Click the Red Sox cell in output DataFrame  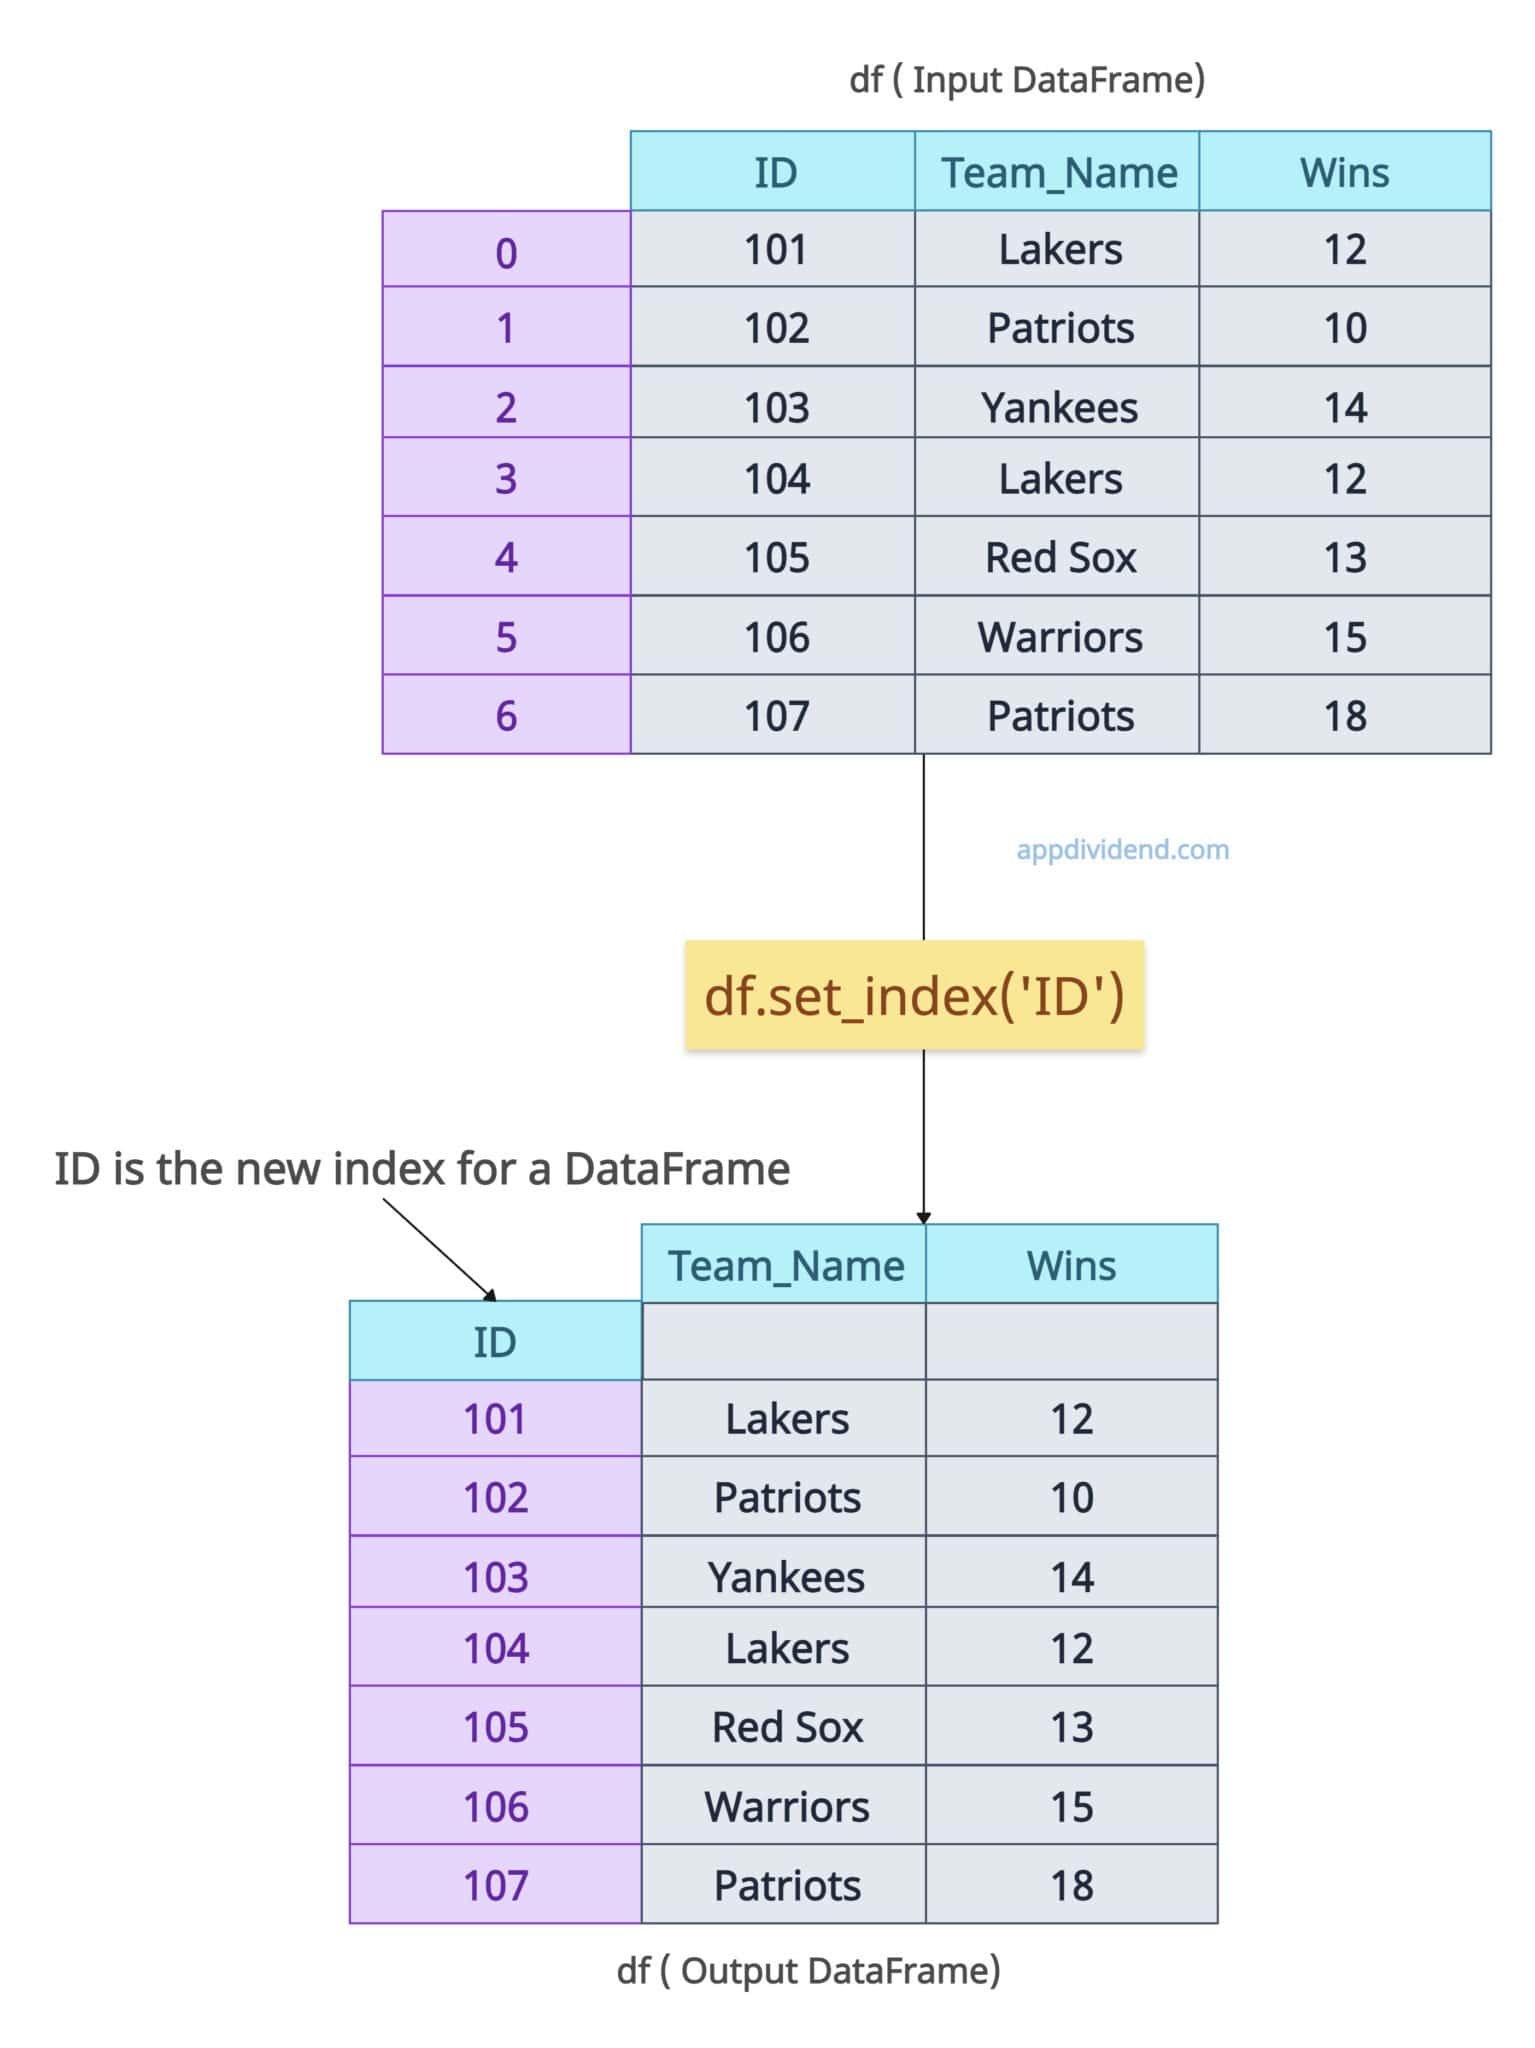tap(786, 1727)
